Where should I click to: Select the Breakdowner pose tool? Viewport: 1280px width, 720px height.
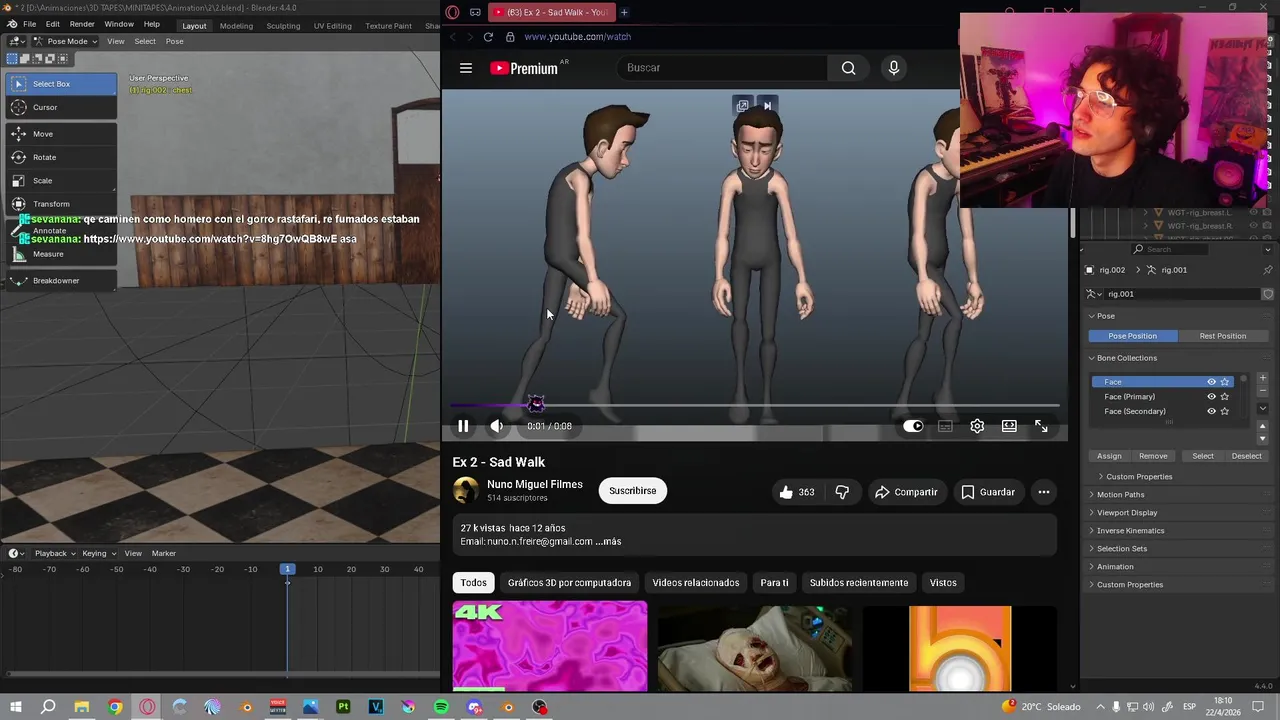(61, 281)
